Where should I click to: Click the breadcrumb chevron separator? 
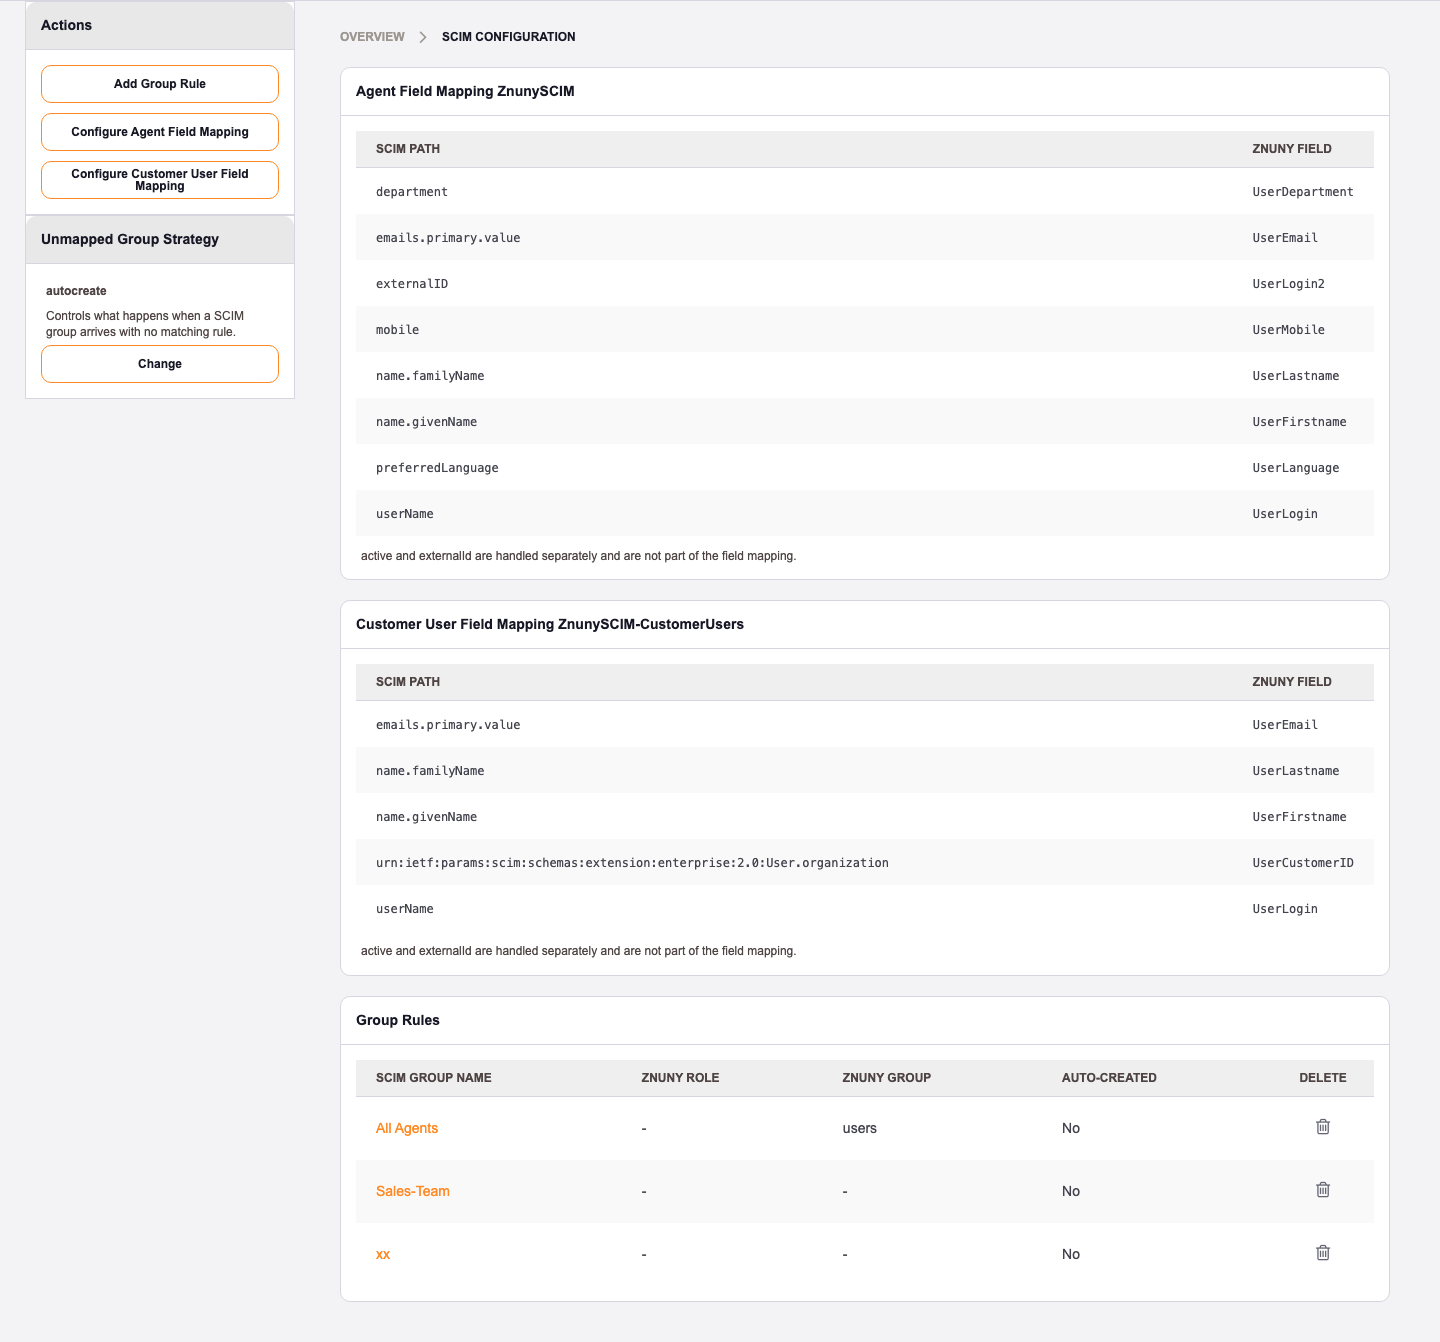coord(423,37)
